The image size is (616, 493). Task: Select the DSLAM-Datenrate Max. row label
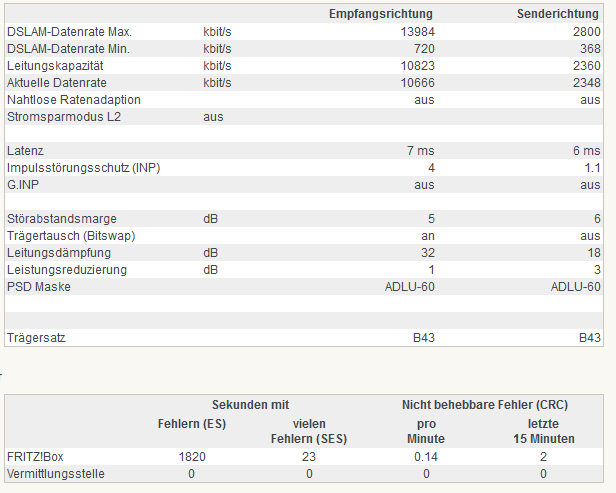coord(69,32)
